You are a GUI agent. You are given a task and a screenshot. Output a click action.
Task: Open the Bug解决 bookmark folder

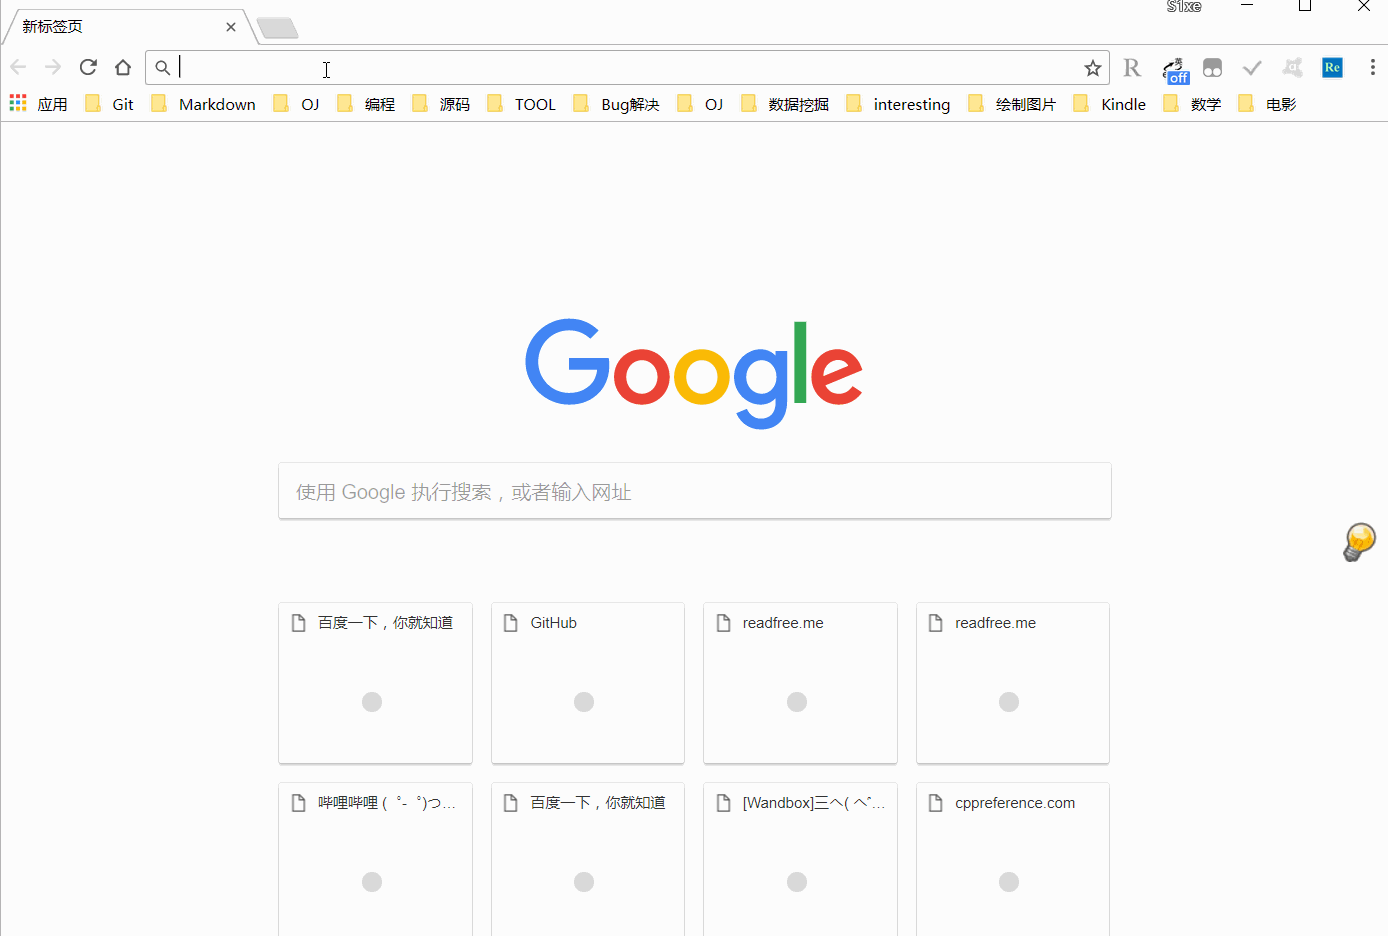pyautogui.click(x=616, y=104)
